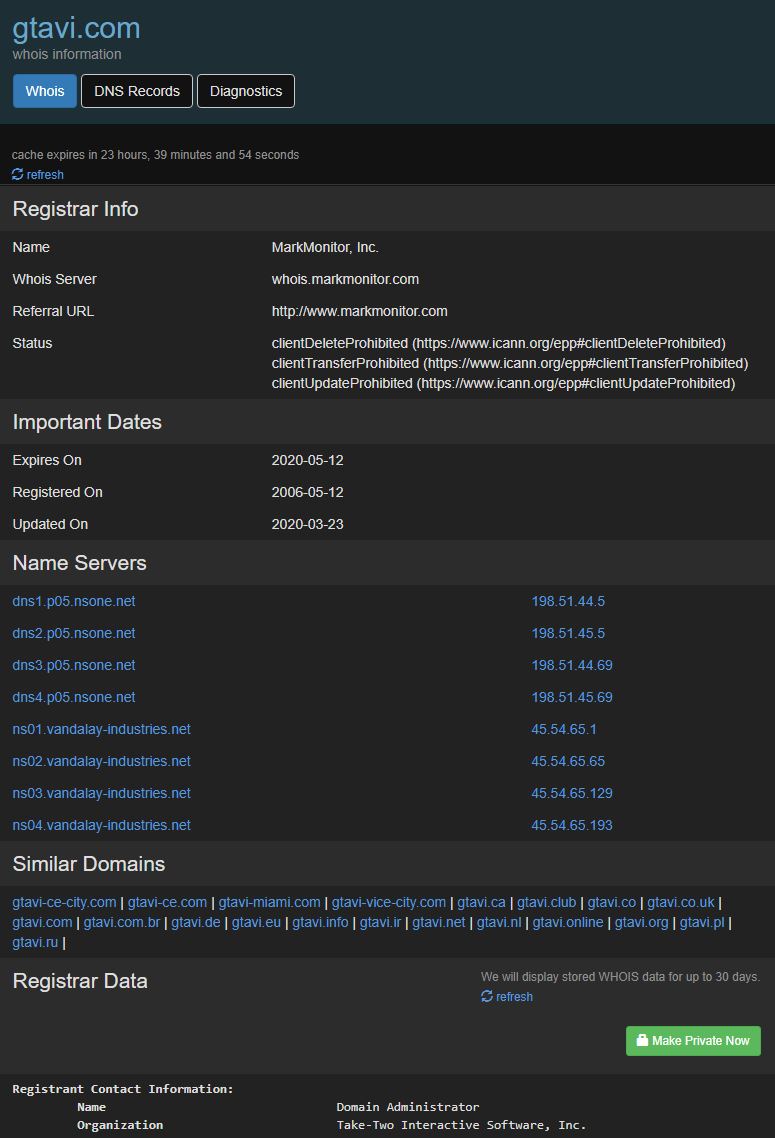Open similar domain gtavi.info
Image resolution: width=775 pixels, height=1138 pixels.
pyautogui.click(x=320, y=922)
